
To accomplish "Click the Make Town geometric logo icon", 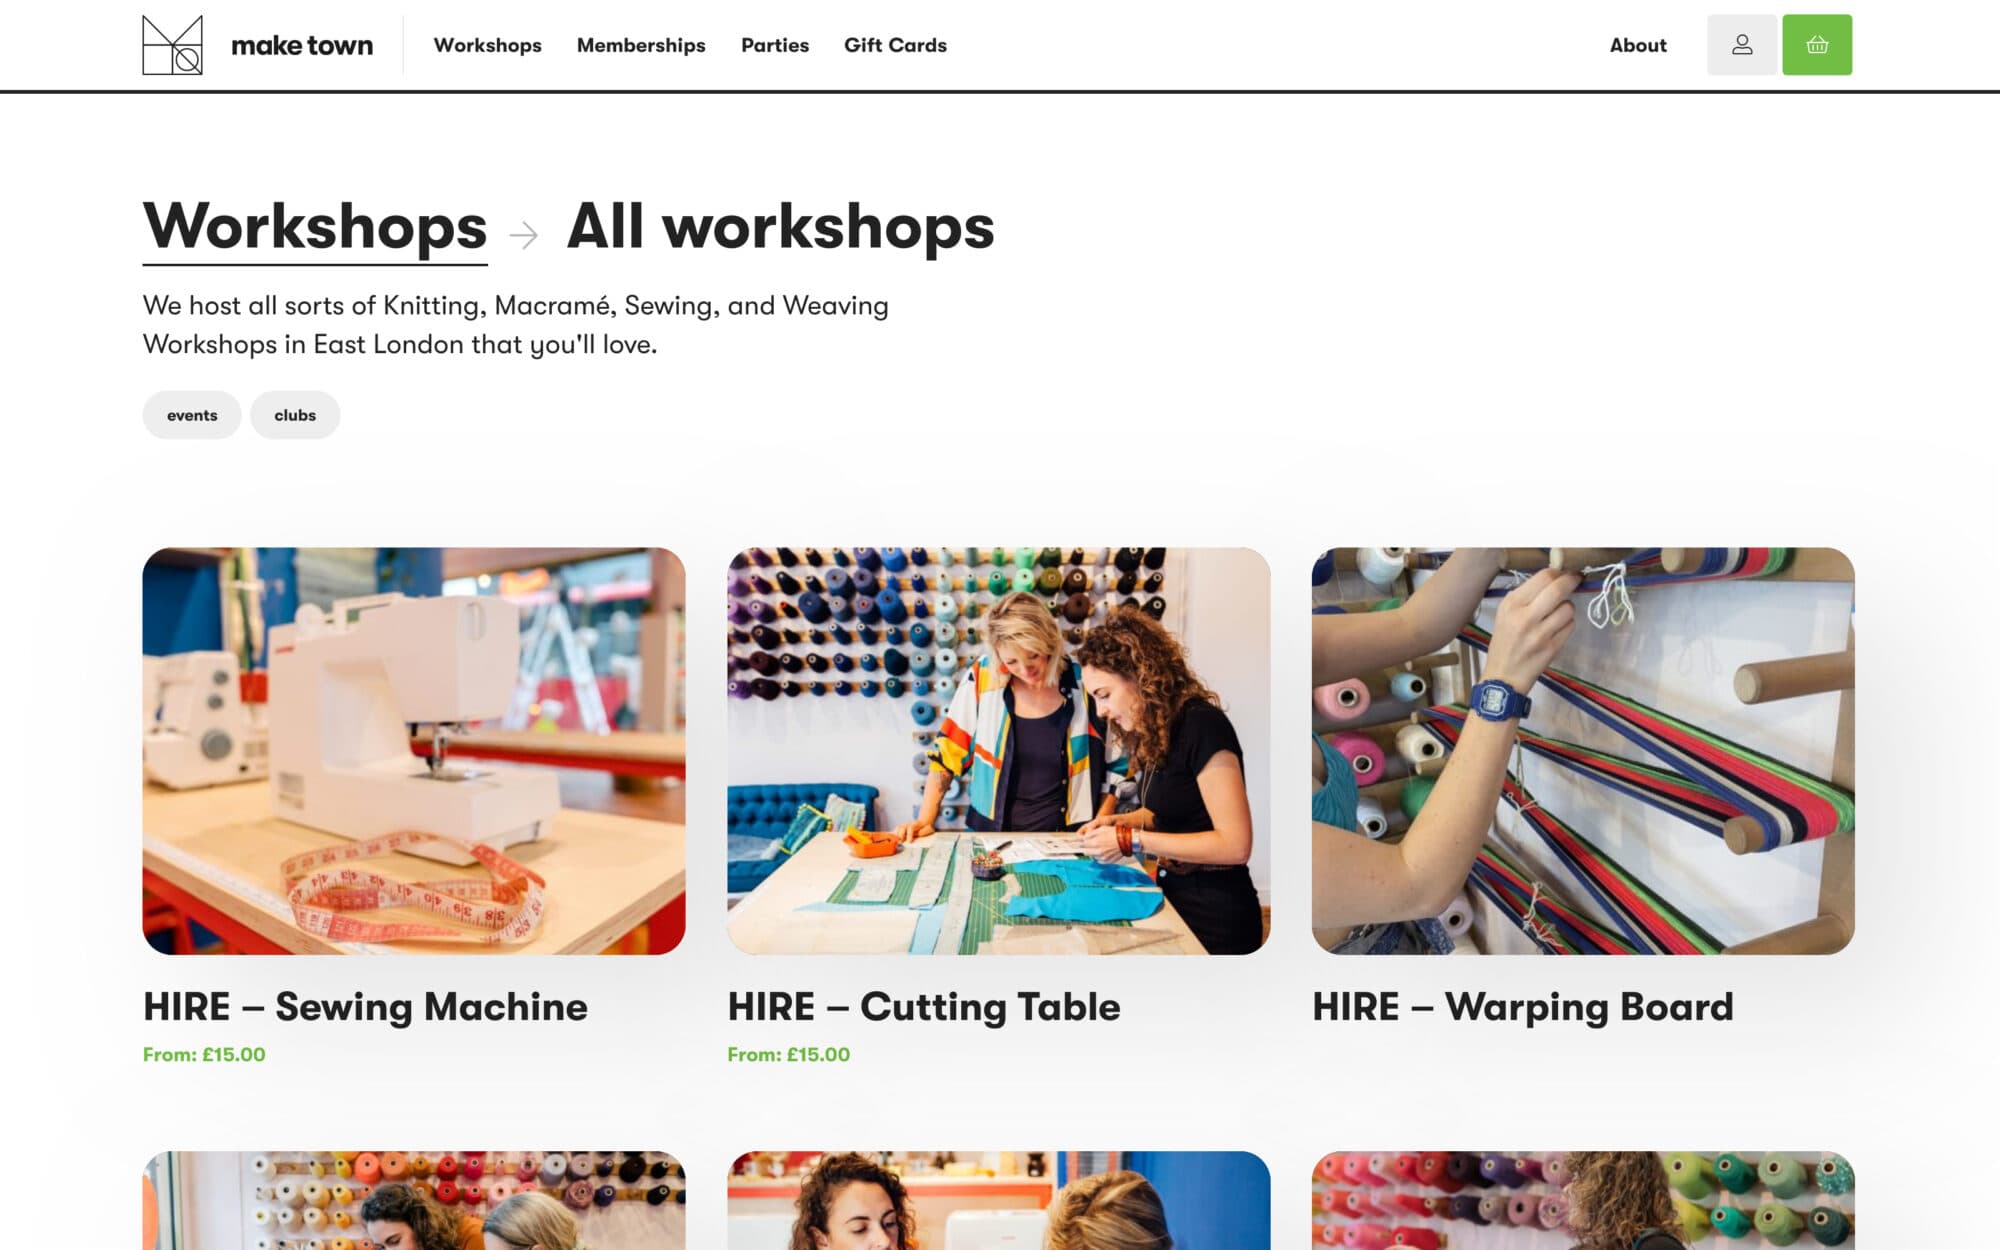I will click(x=172, y=45).
